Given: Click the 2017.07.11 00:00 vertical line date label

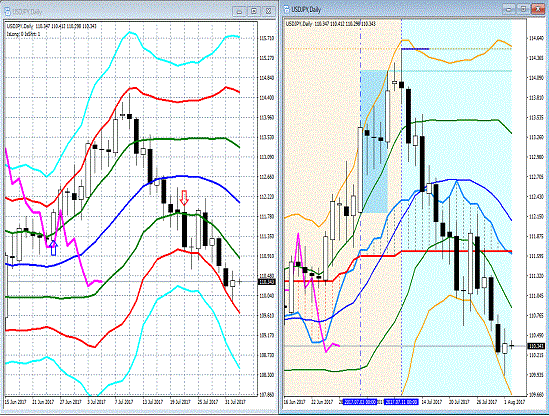Looking at the screenshot, I should point(401,402).
